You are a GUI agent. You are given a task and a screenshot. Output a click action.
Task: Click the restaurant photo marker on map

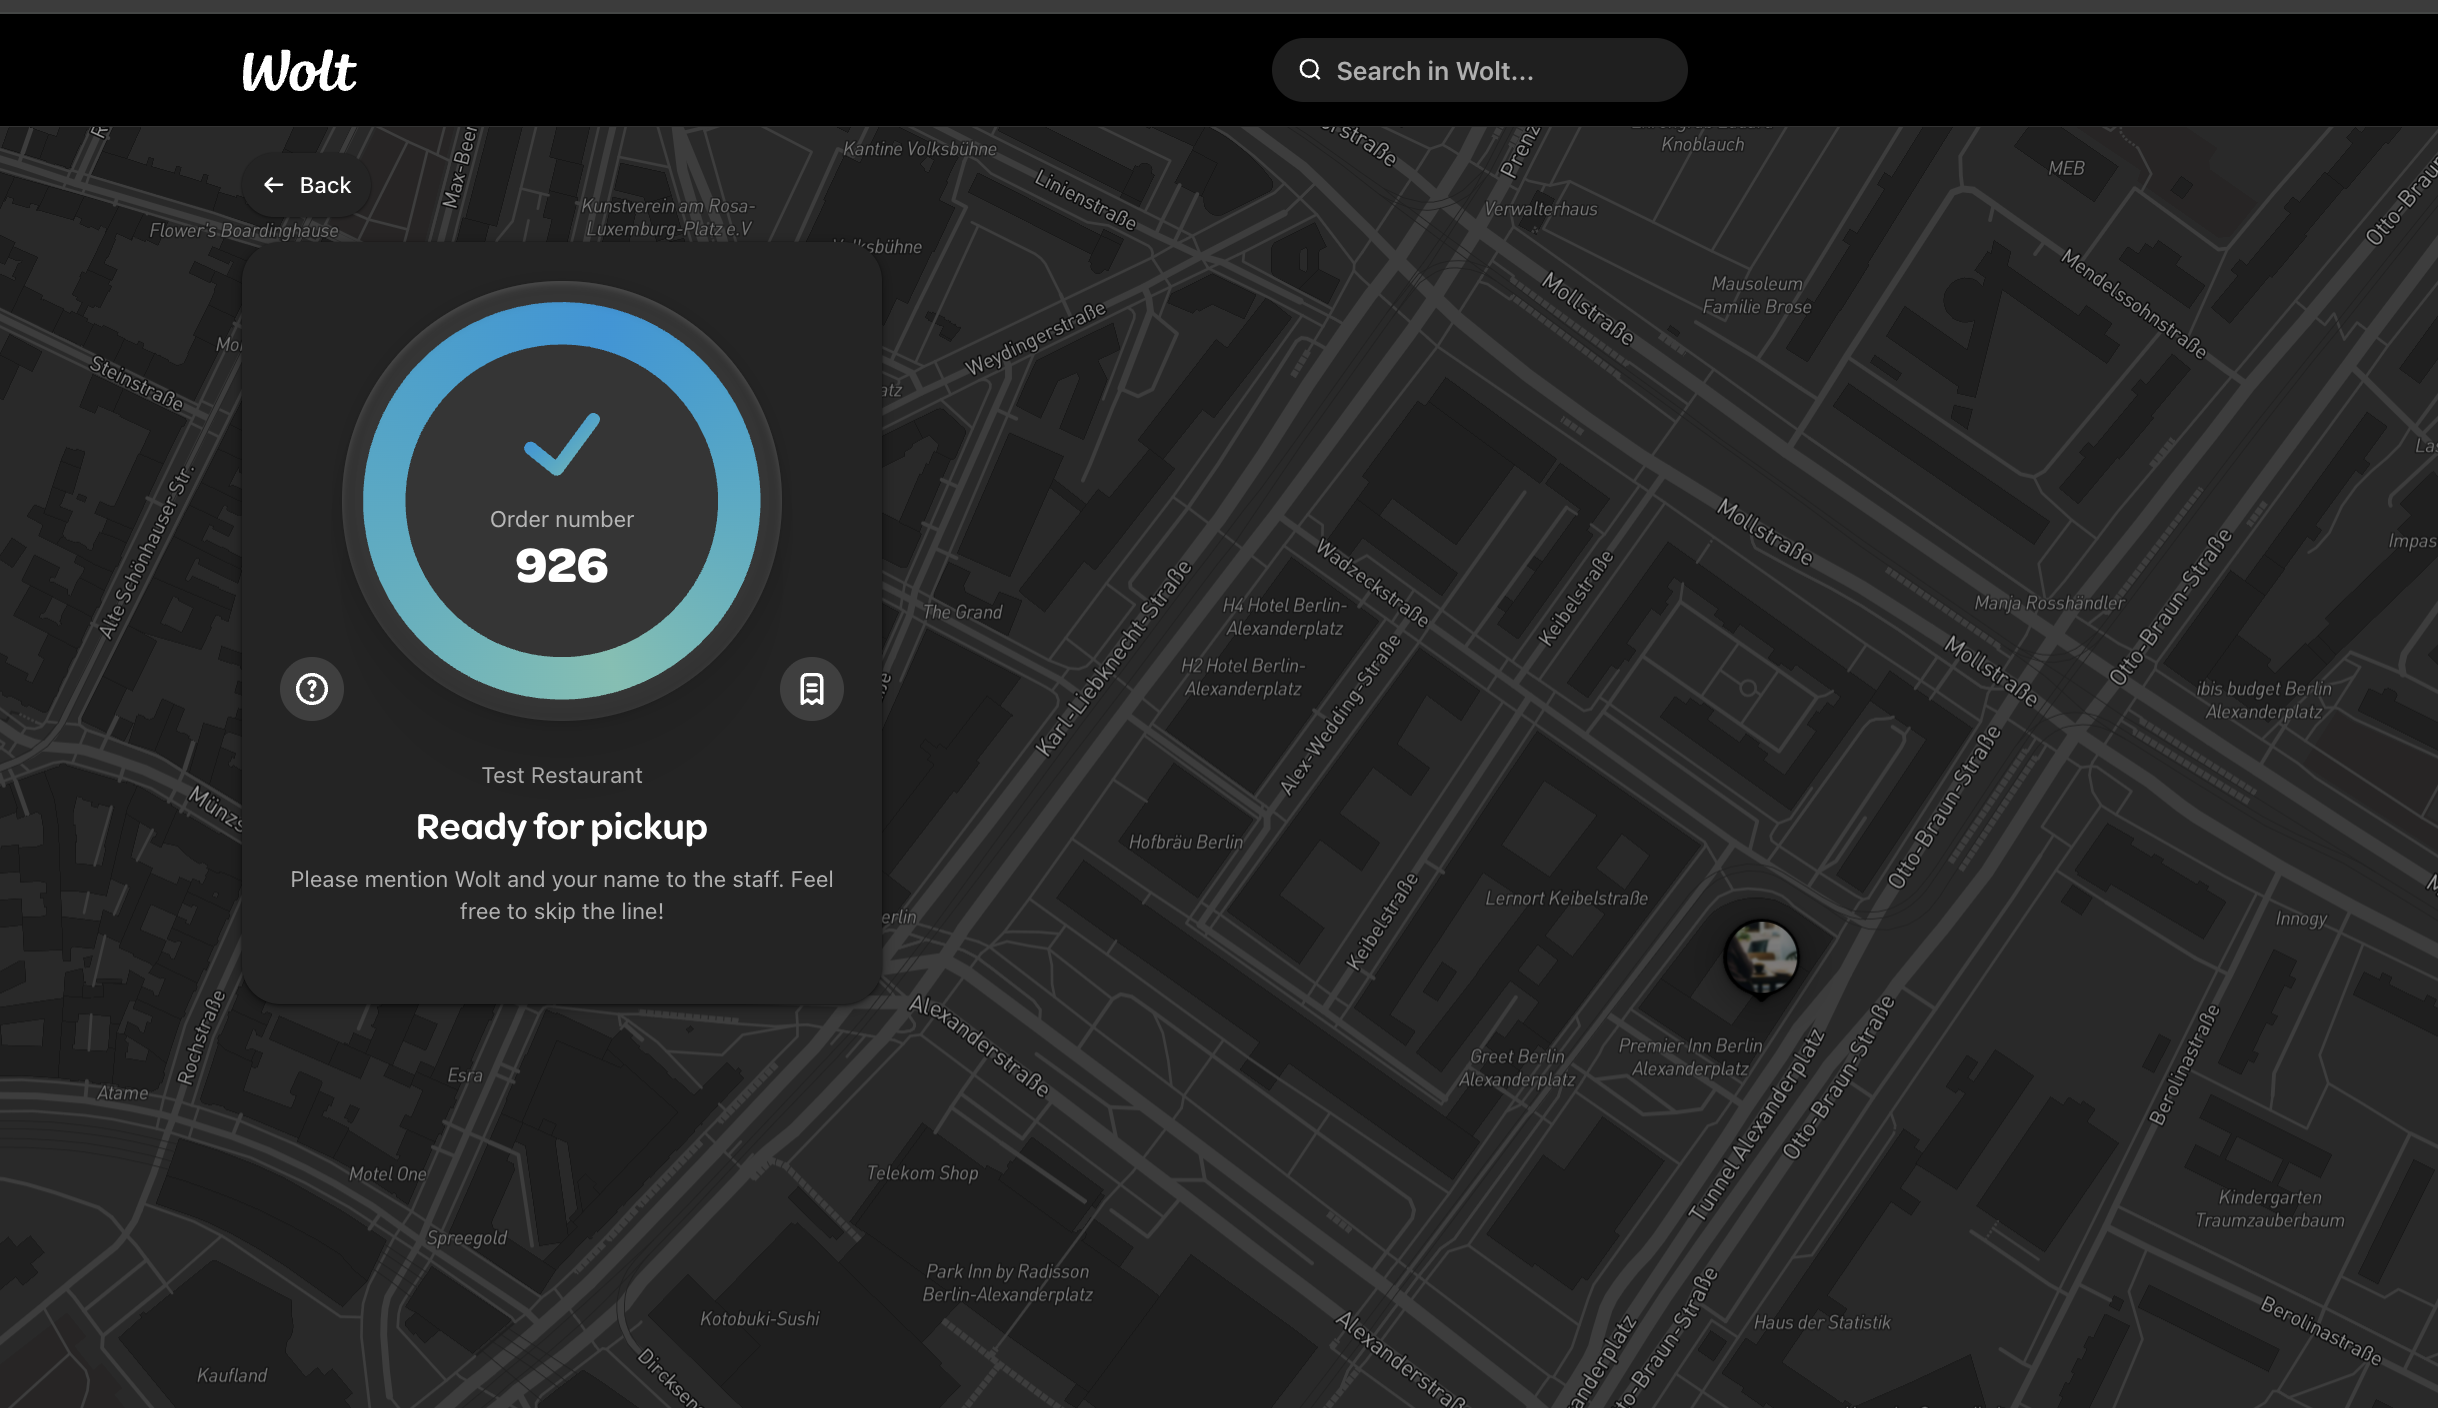pos(1761,957)
